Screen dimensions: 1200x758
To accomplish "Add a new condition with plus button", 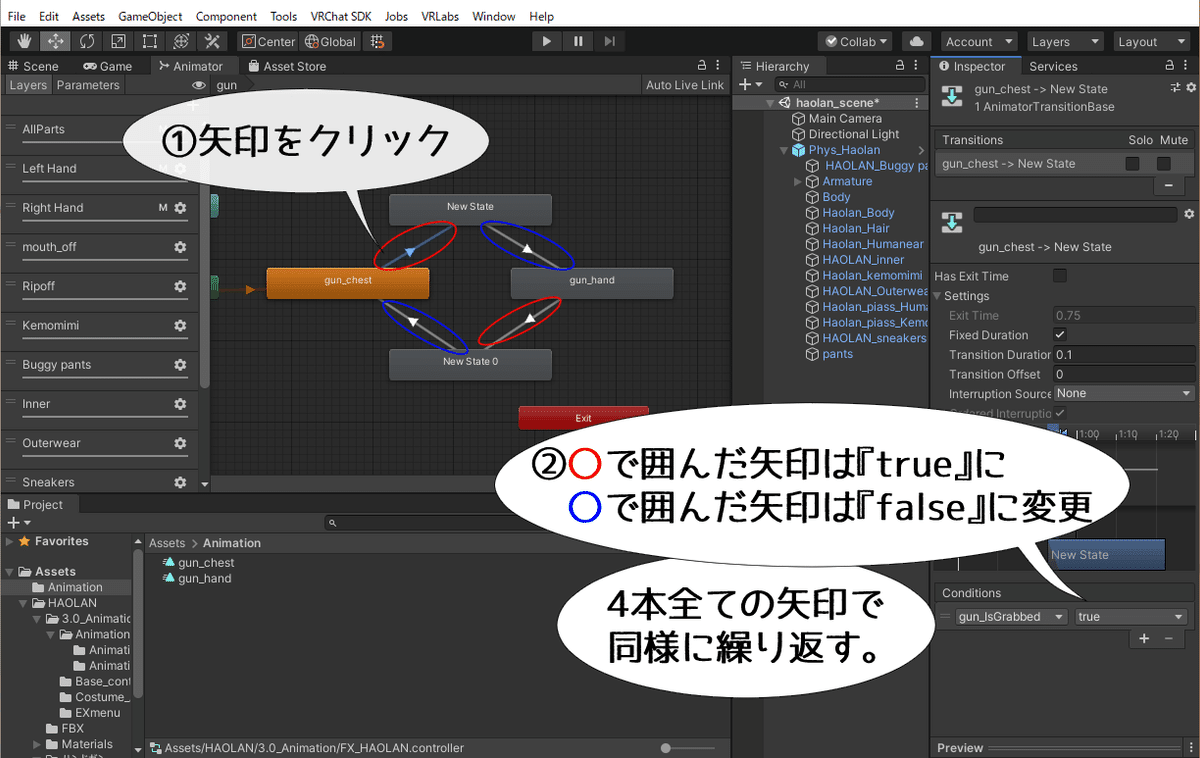I will coord(1144,638).
